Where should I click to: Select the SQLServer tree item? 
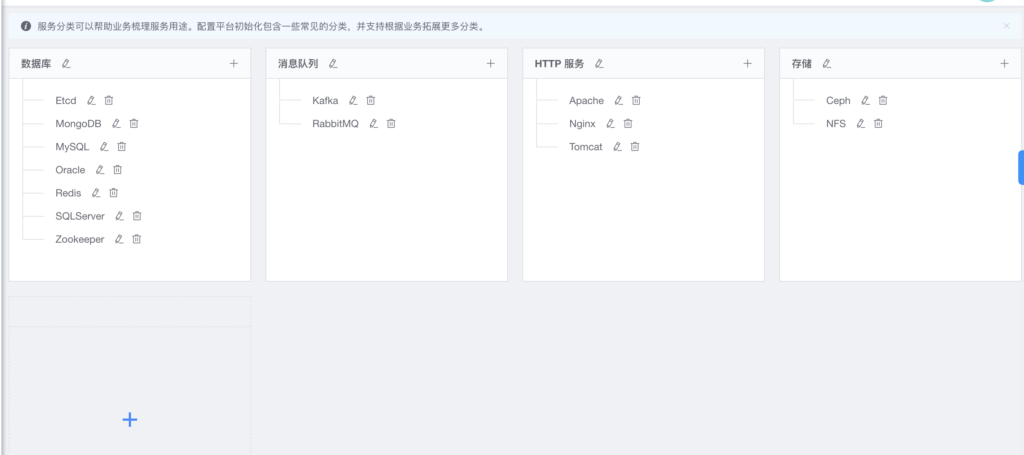pyautogui.click(x=80, y=216)
